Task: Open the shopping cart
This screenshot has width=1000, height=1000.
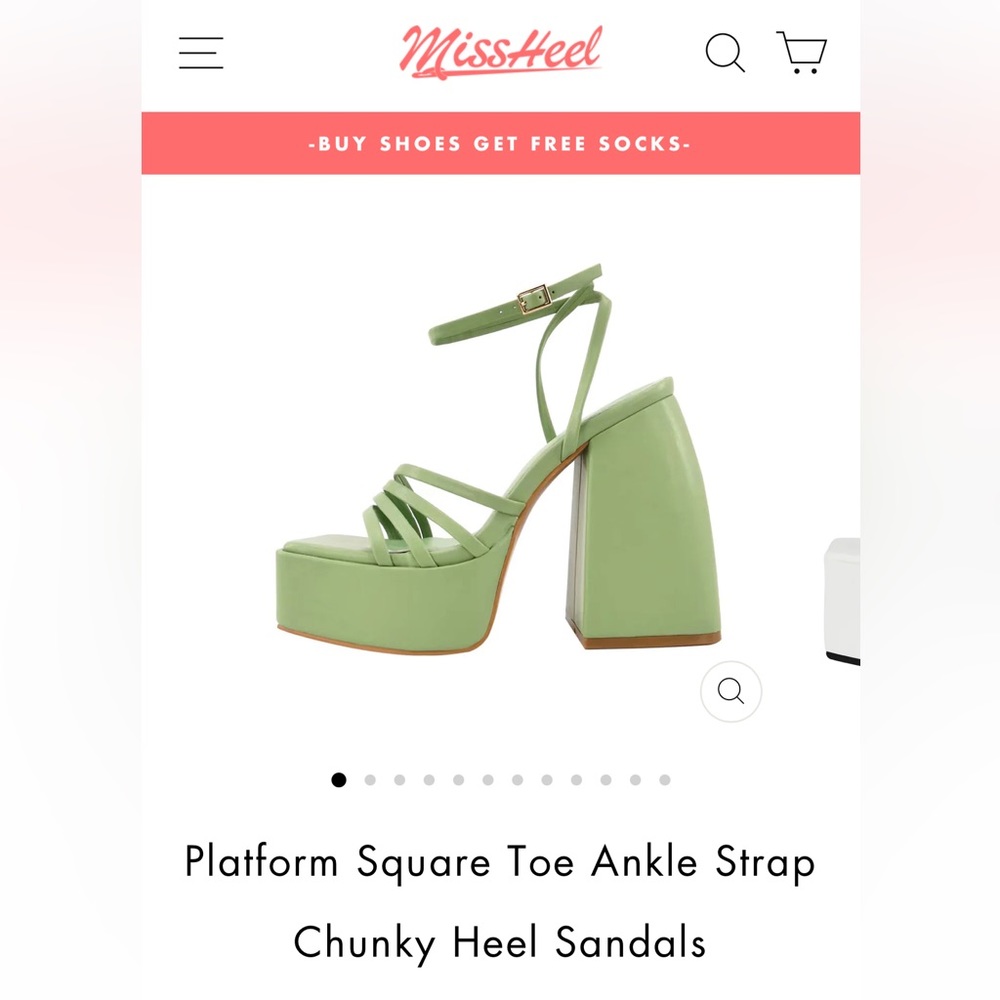Action: [802, 52]
